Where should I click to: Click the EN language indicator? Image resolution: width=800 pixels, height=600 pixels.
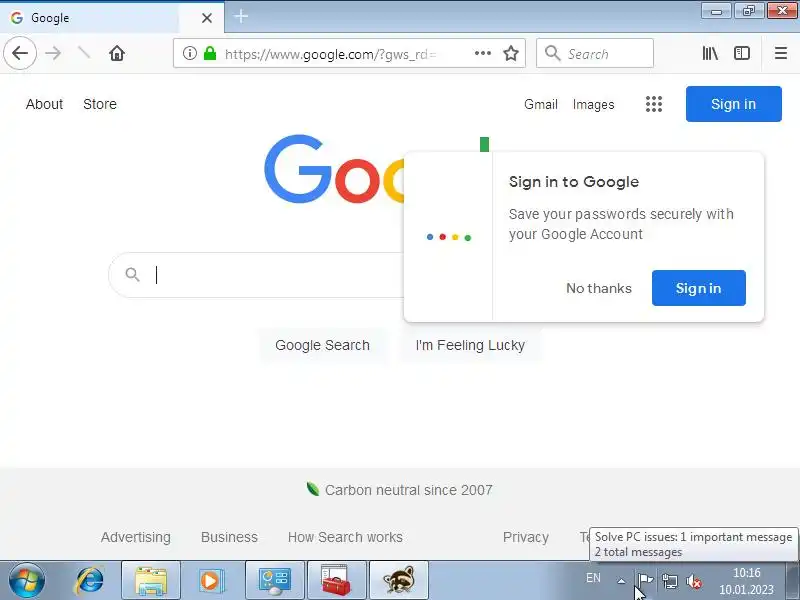click(x=593, y=578)
